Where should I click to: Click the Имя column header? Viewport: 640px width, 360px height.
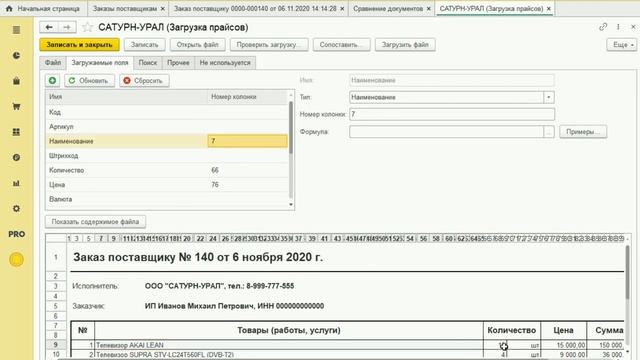(127, 97)
